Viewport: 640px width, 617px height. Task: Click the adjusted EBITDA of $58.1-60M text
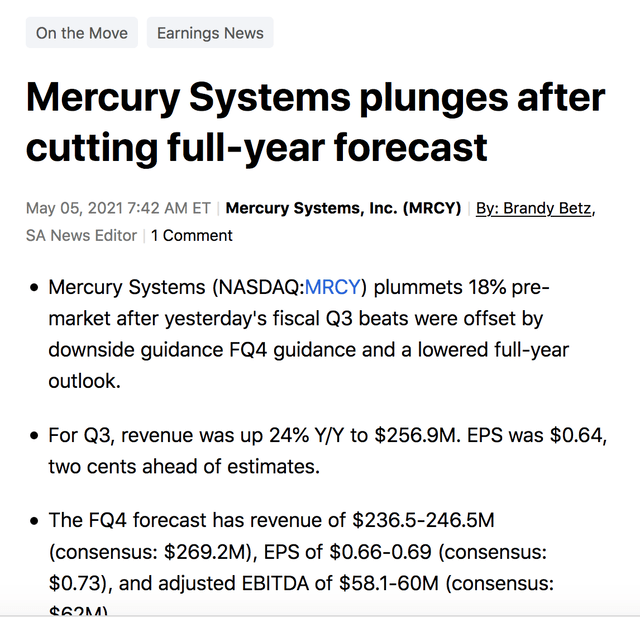[298, 583]
